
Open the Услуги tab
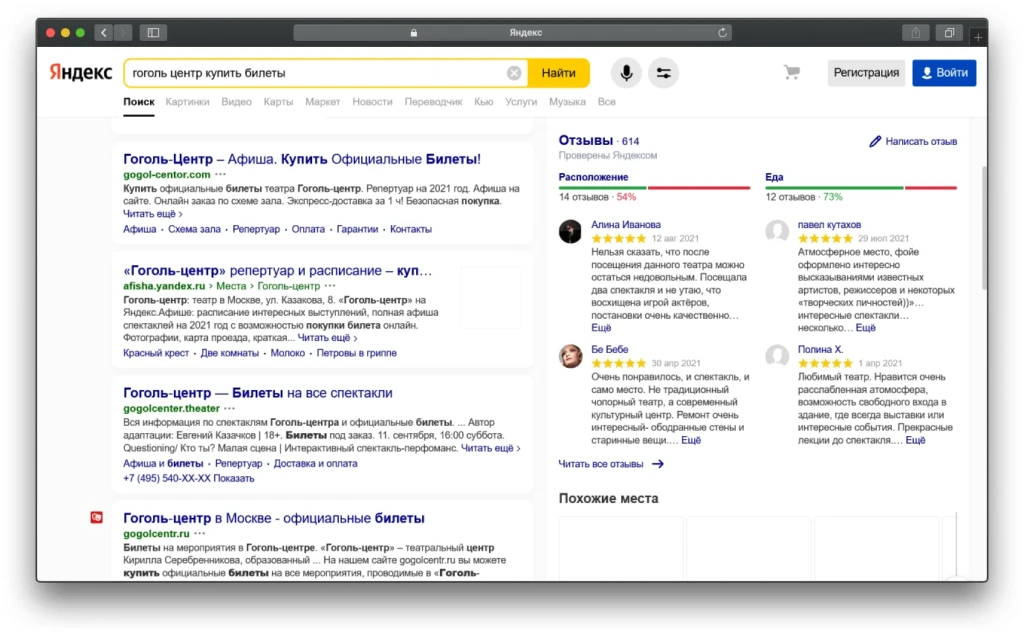(520, 102)
